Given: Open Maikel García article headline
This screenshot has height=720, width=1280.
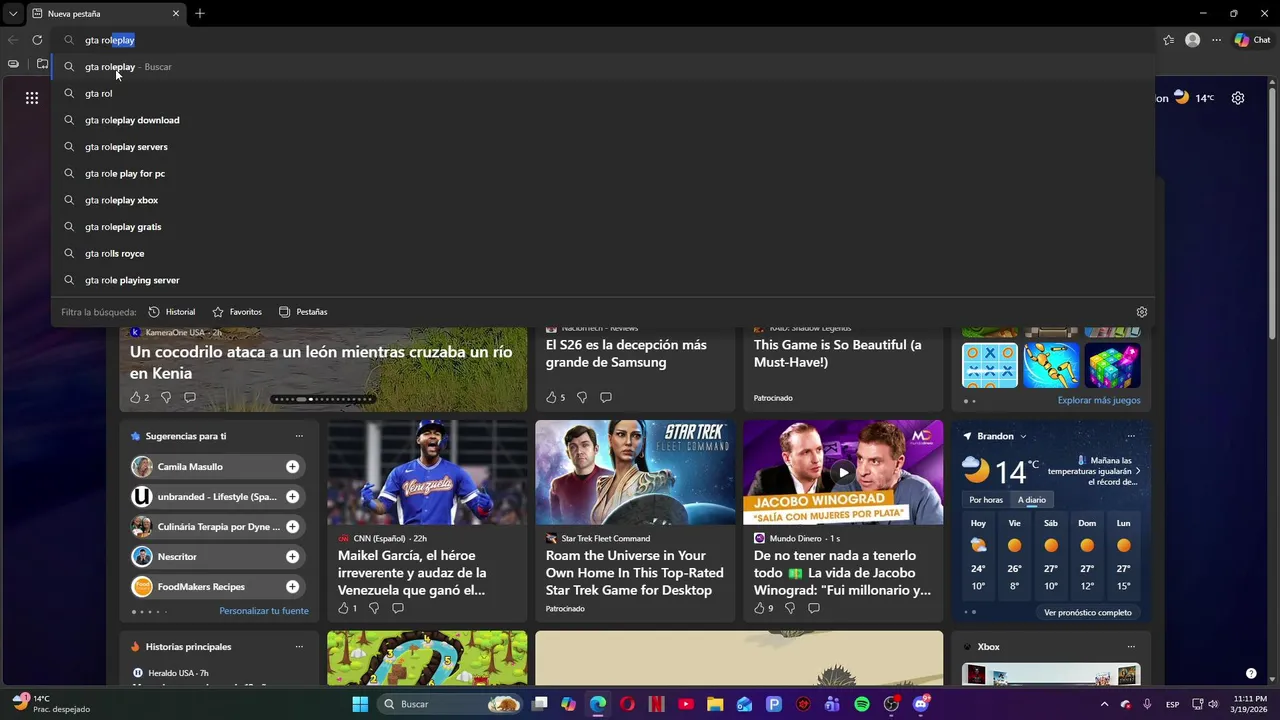Looking at the screenshot, I should coord(412,573).
